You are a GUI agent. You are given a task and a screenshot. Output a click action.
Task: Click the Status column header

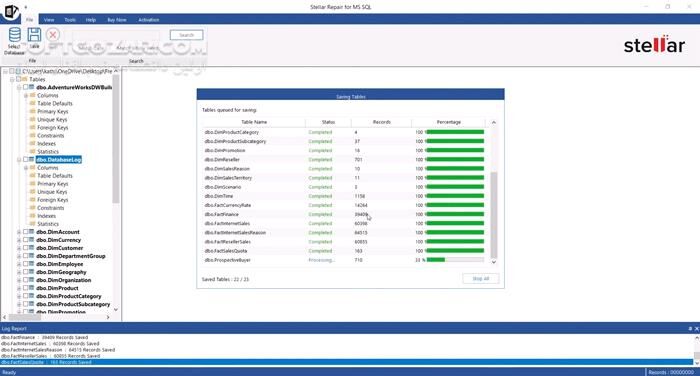[328, 122]
